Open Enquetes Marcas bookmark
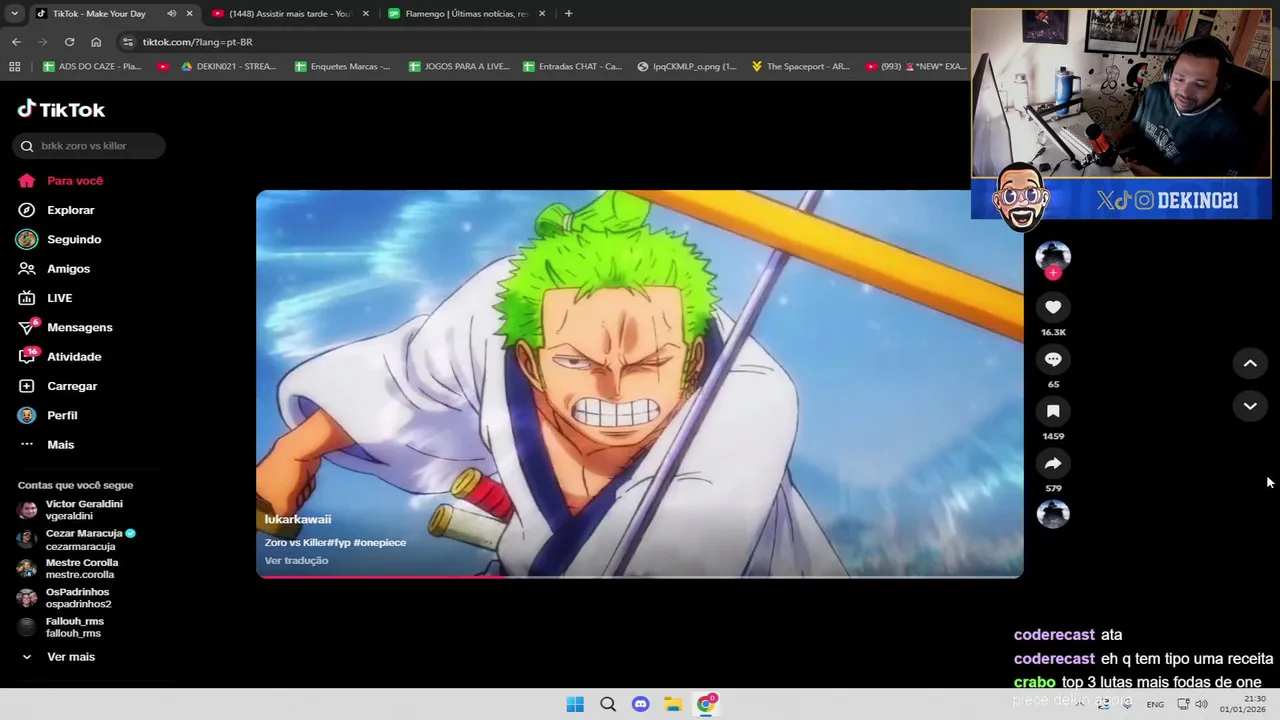The height and width of the screenshot is (720, 1280). click(343, 67)
